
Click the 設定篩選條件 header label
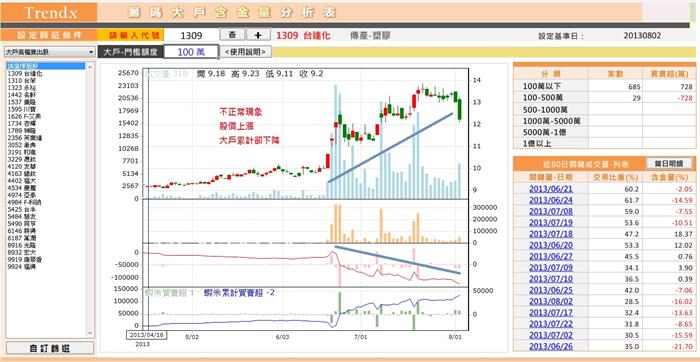[49, 35]
